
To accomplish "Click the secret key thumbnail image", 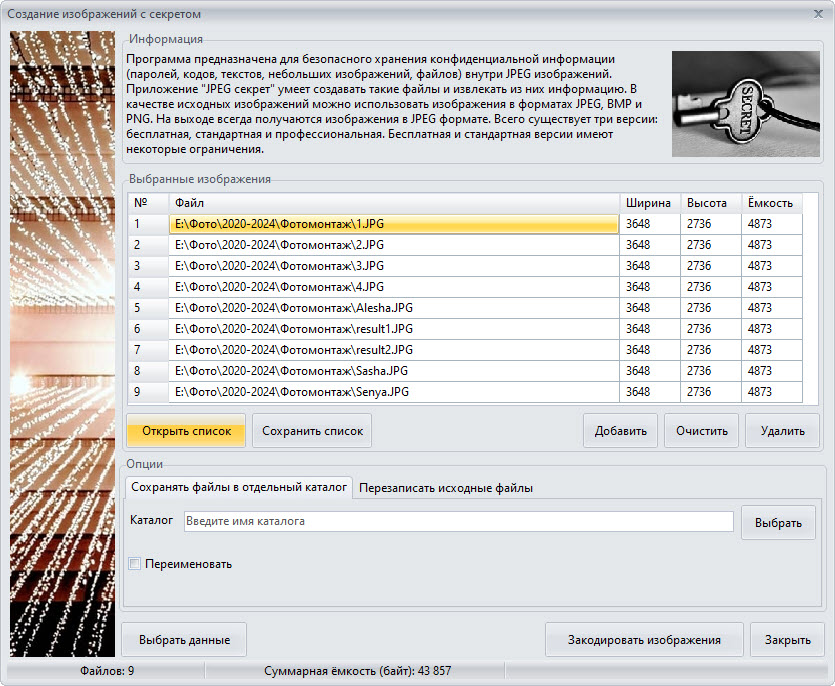I will (x=746, y=104).
